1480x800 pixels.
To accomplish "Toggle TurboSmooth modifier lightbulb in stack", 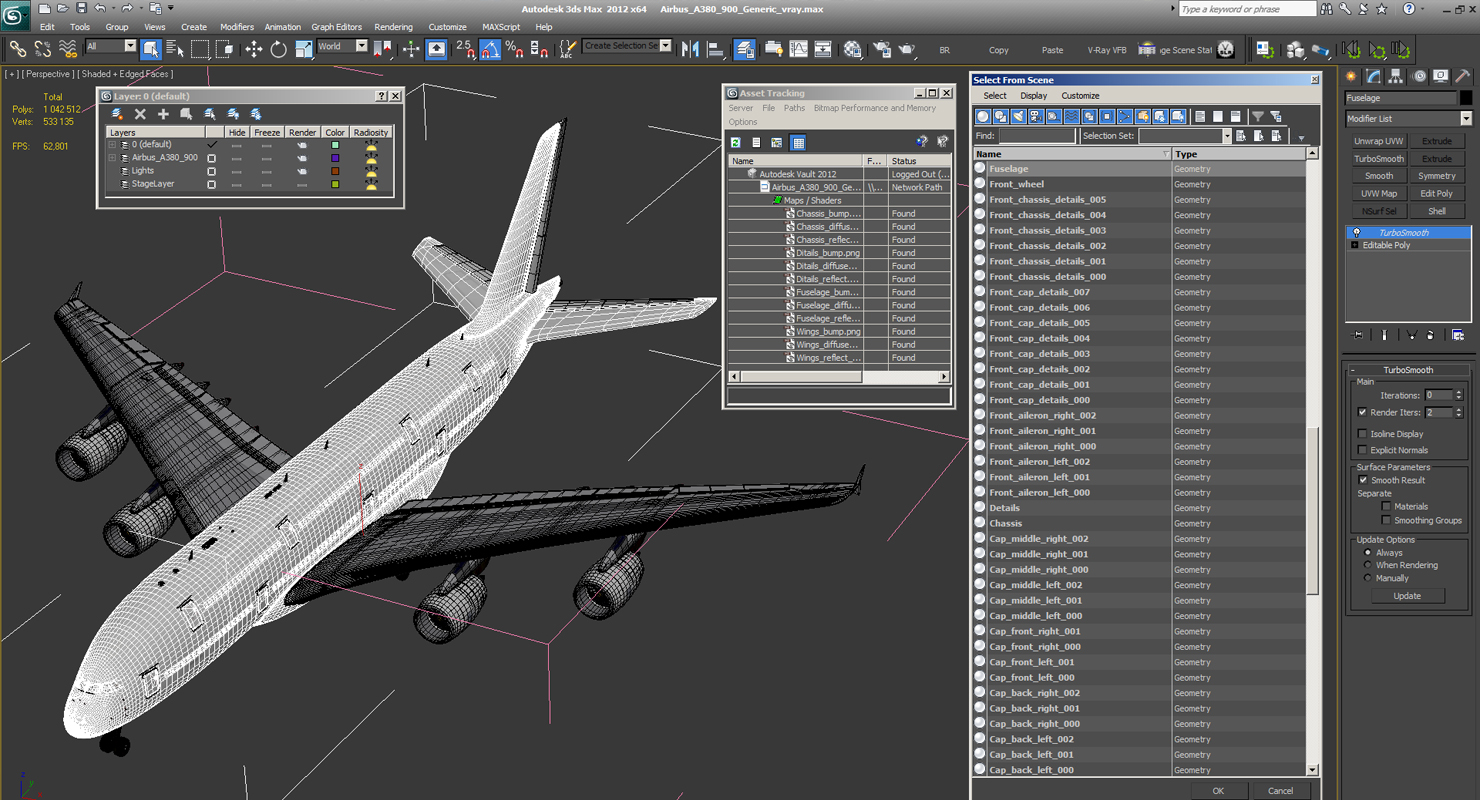I will click(x=1357, y=232).
